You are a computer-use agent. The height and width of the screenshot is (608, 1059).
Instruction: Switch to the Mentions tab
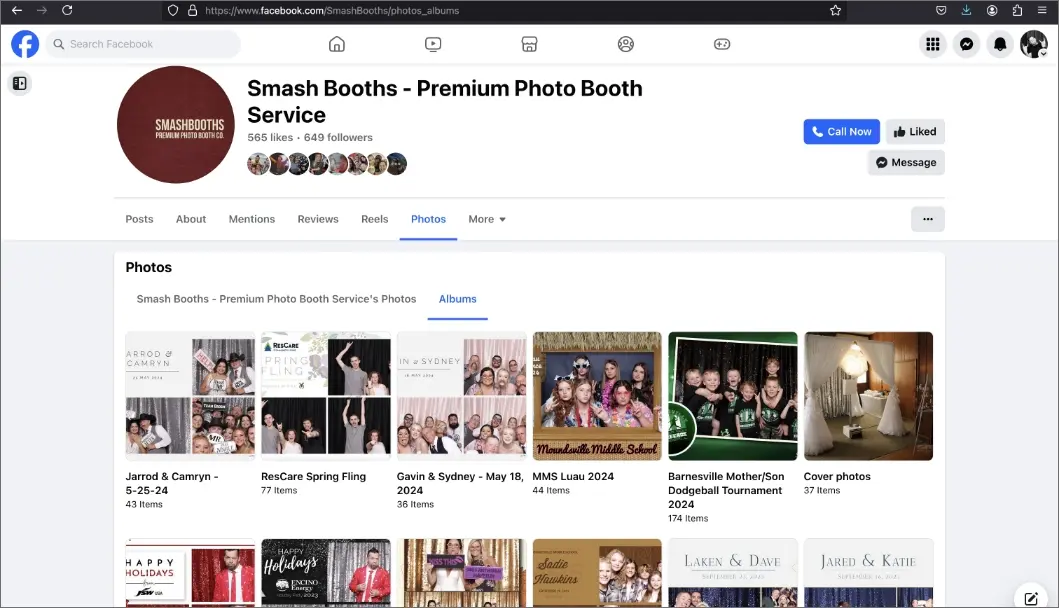[252, 219]
